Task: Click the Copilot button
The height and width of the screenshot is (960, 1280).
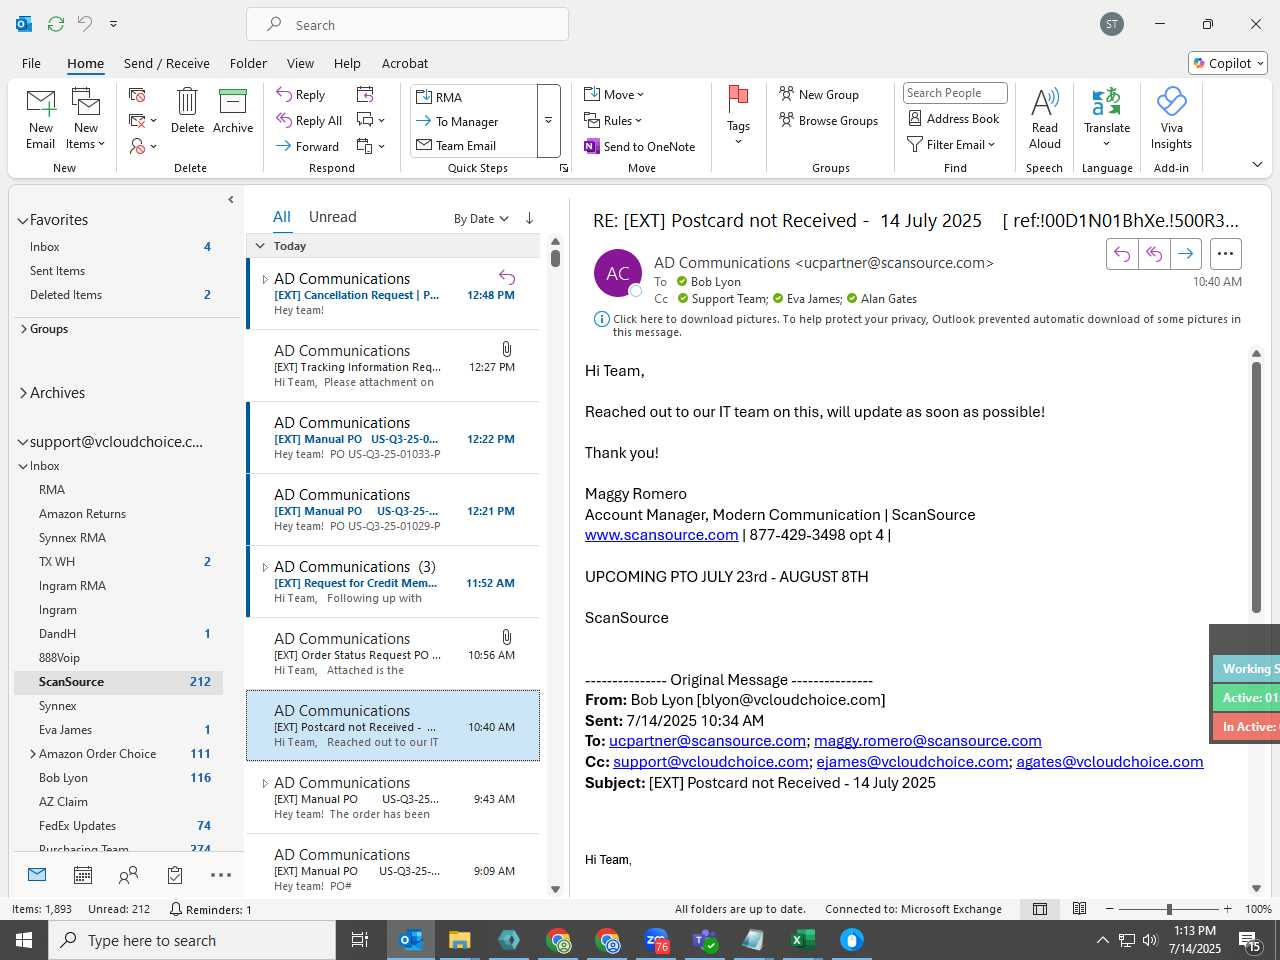Action: pyautogui.click(x=1228, y=63)
